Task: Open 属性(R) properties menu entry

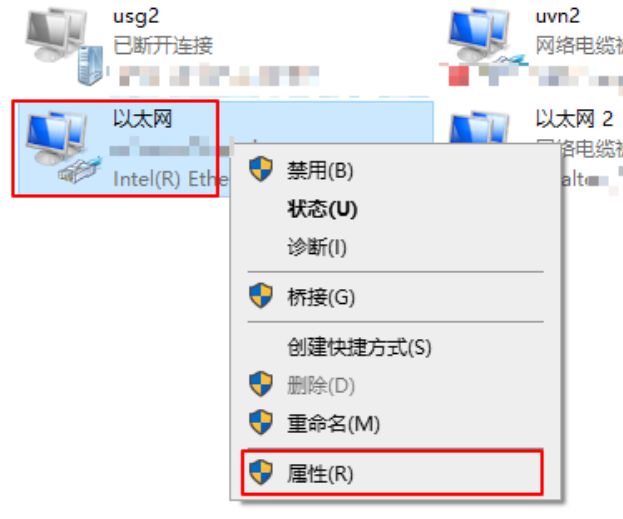Action: (x=320, y=473)
